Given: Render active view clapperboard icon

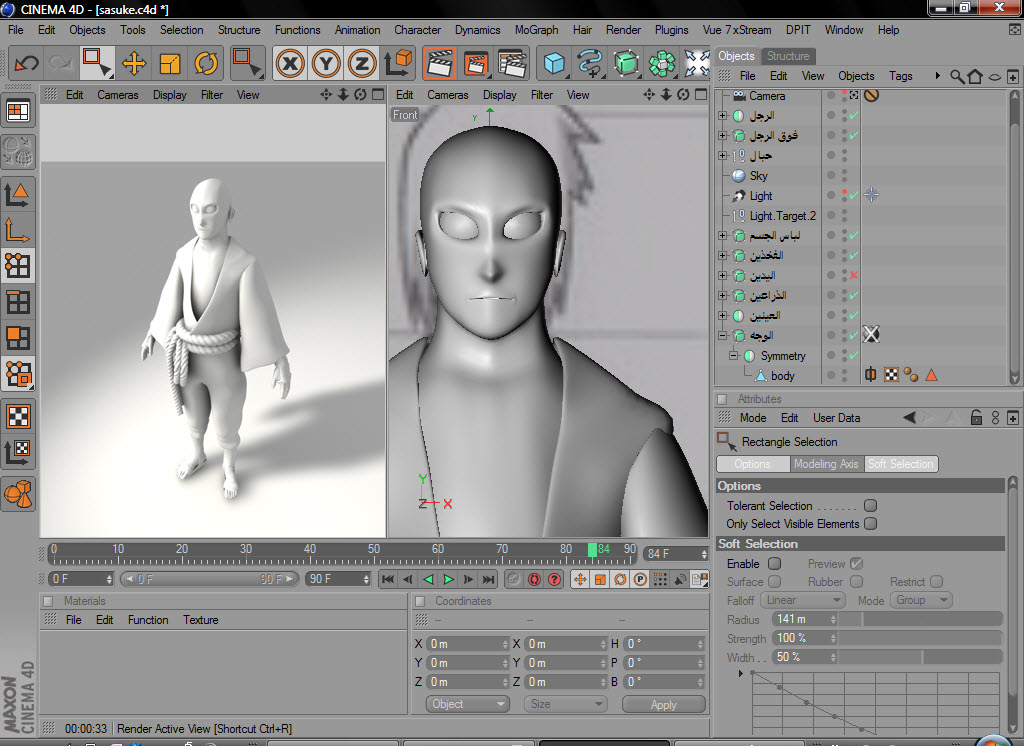Looking at the screenshot, I should click(x=440, y=63).
